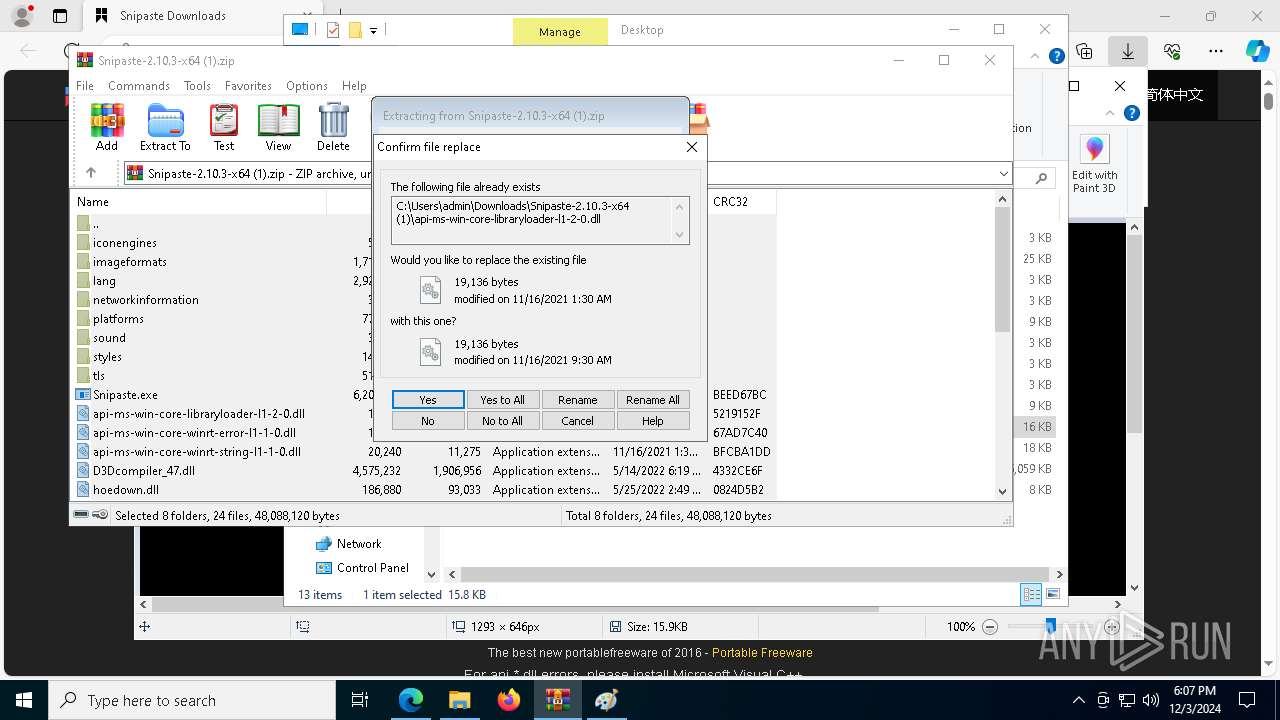This screenshot has height=720, width=1280.
Task: Open Firefox from the taskbar
Action: pyautogui.click(x=509, y=700)
